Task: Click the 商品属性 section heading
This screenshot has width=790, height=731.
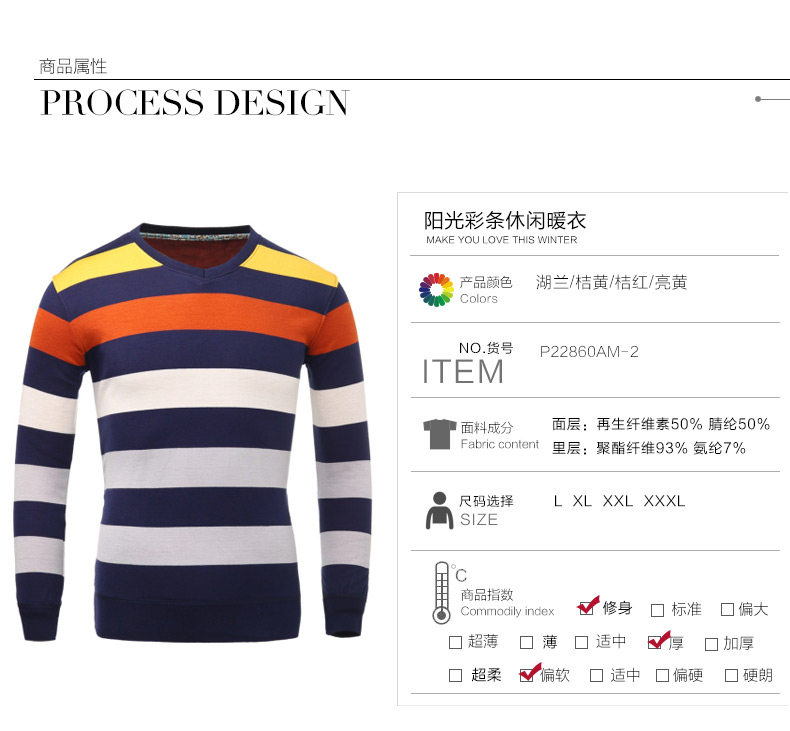Action: point(73,67)
